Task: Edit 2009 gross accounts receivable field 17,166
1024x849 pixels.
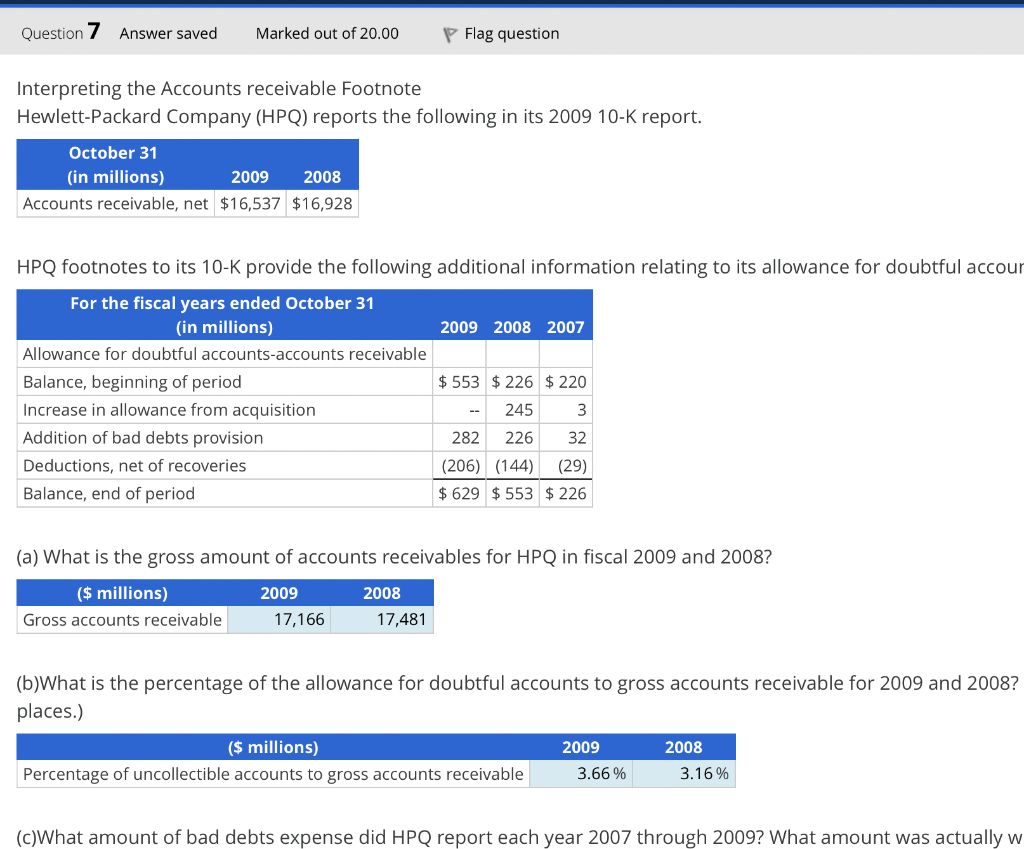Action: [x=279, y=620]
